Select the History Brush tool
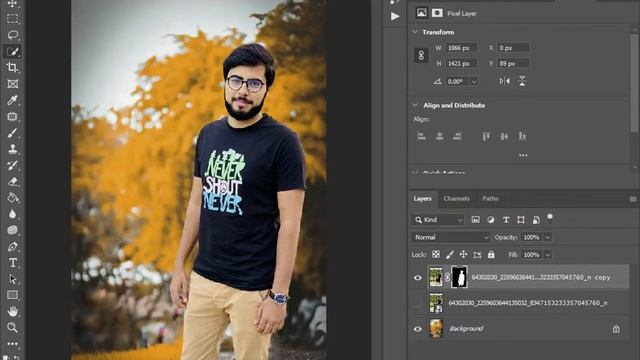 [x=13, y=165]
